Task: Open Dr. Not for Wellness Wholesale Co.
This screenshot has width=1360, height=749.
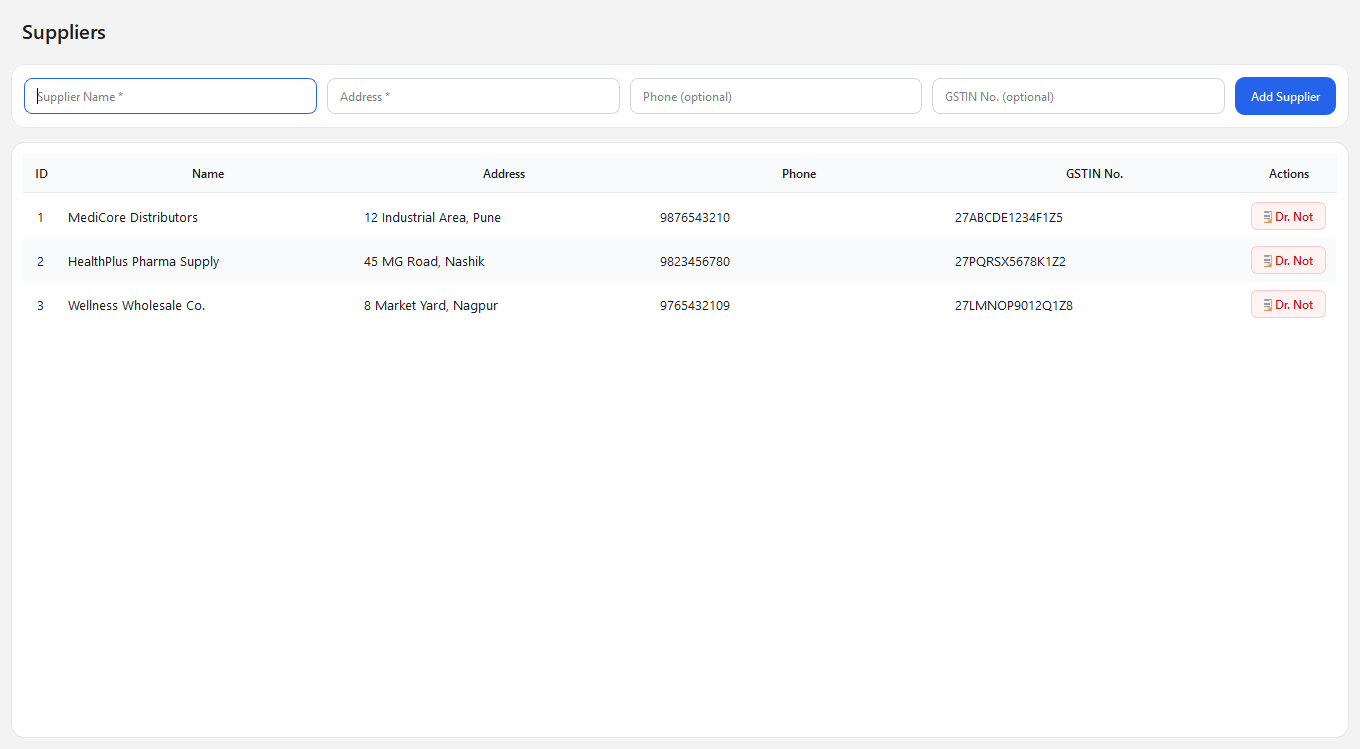Action: click(x=1288, y=304)
